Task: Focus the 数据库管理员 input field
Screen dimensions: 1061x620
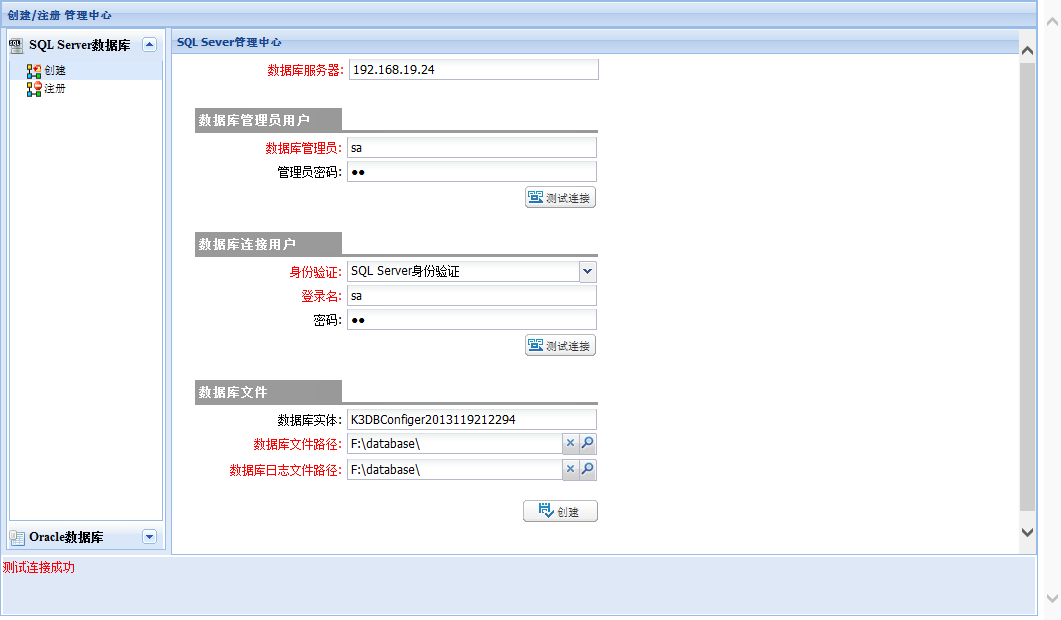Action: pos(472,148)
